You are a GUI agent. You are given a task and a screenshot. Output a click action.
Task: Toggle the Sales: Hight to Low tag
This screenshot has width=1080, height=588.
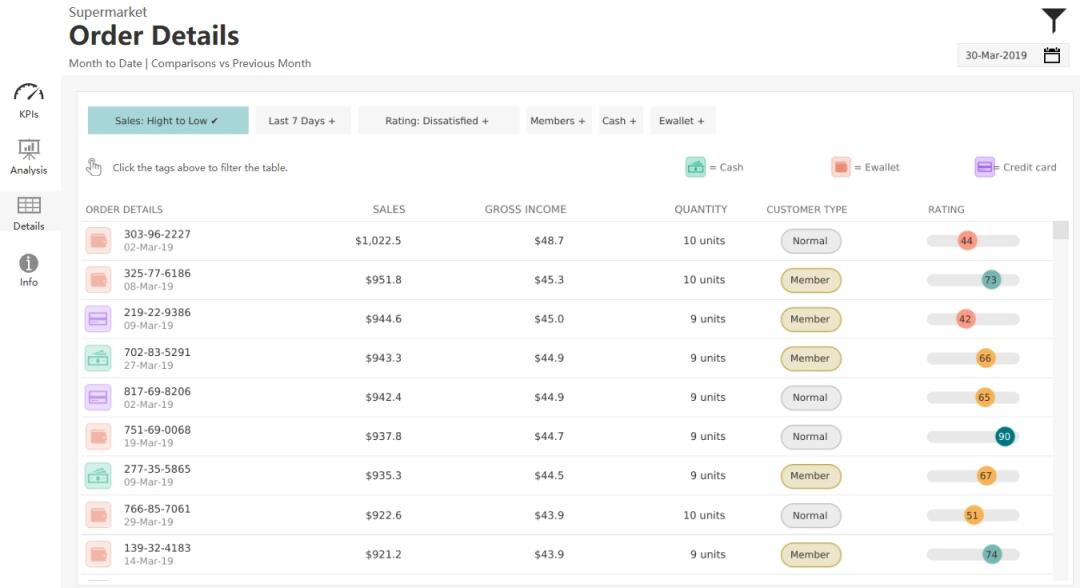click(x=168, y=120)
